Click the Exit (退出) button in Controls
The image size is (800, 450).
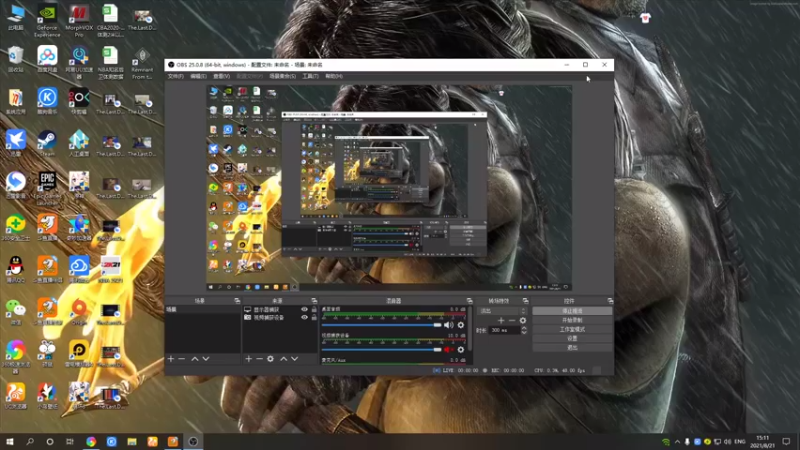tap(572, 347)
